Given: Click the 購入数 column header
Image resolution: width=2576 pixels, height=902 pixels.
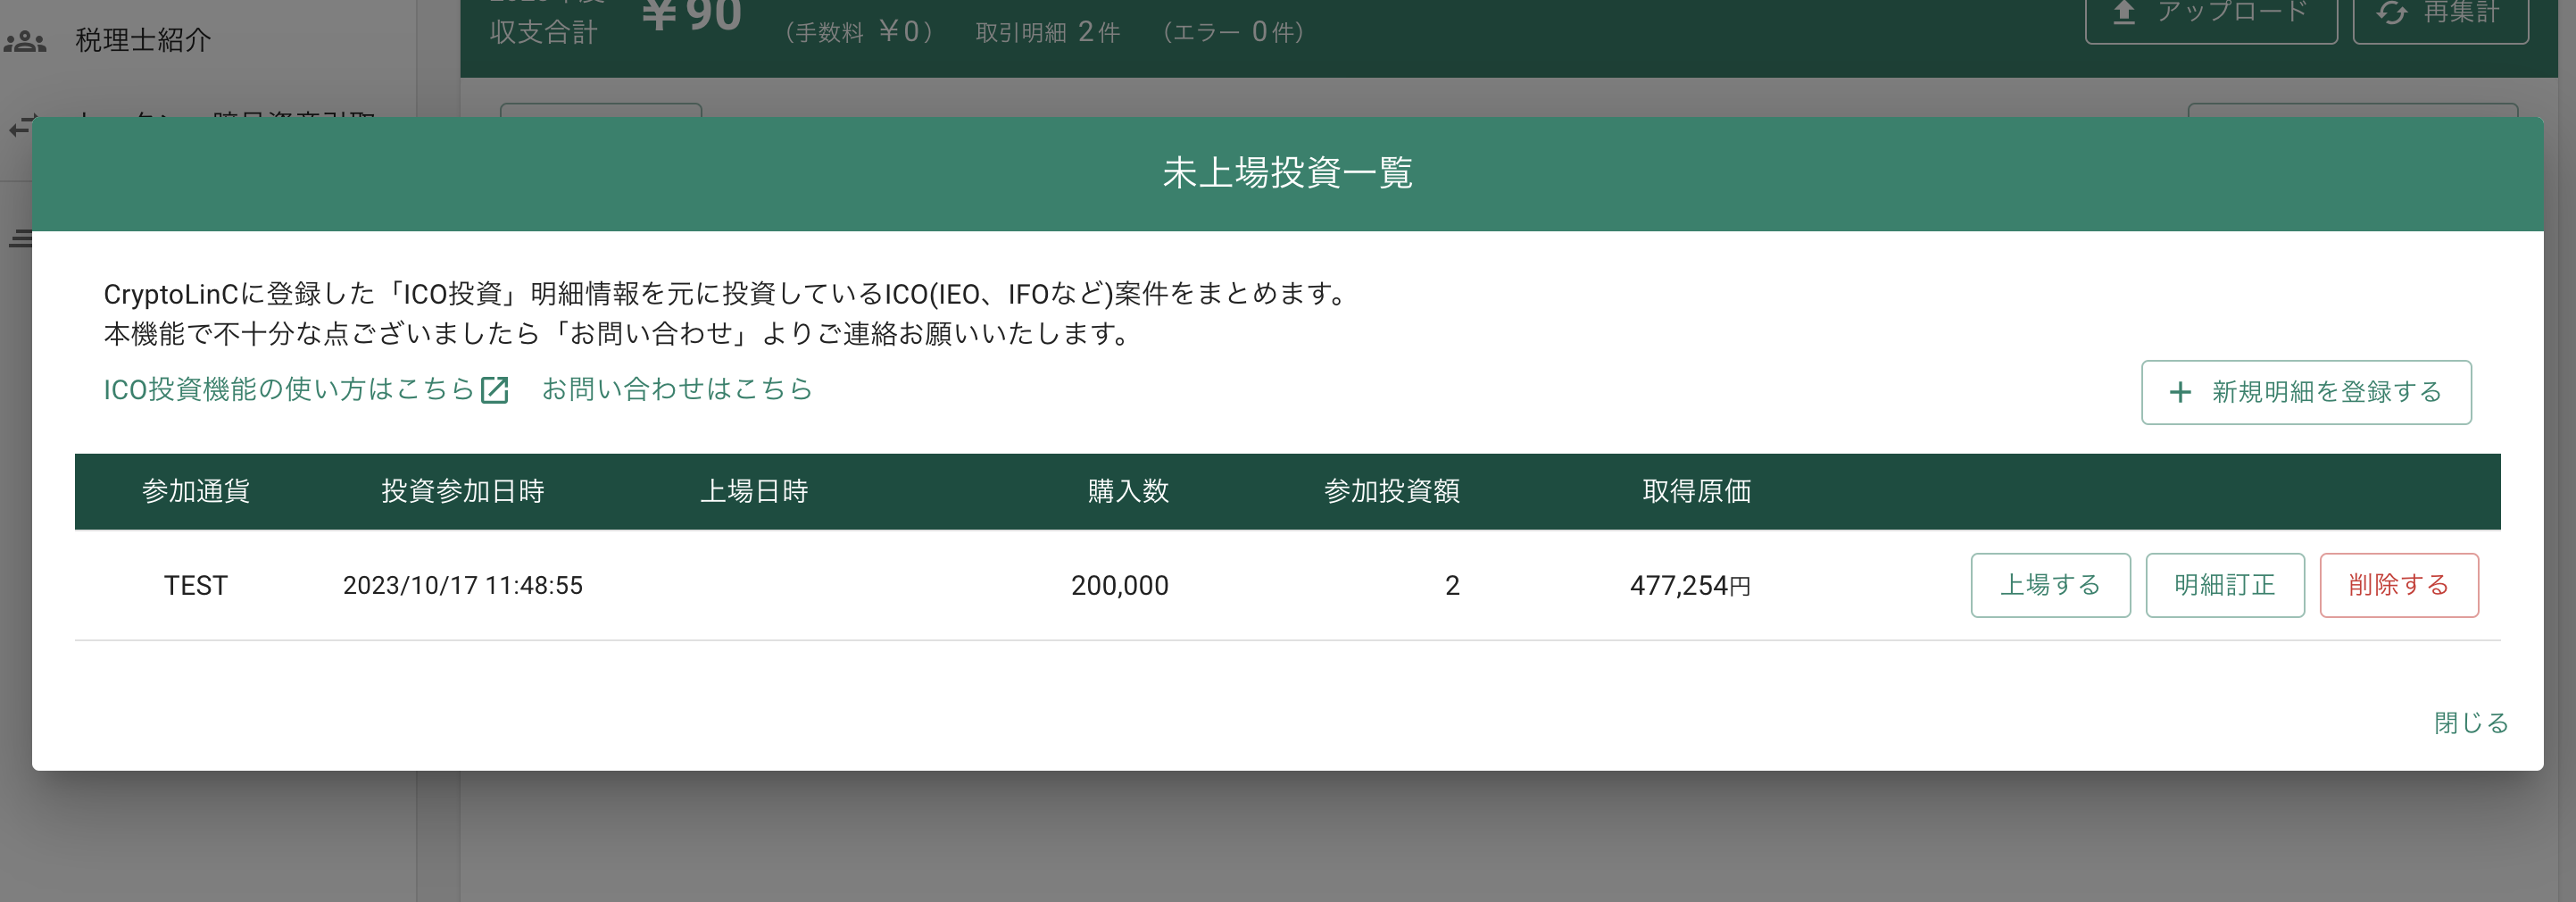Looking at the screenshot, I should pos(1128,491).
